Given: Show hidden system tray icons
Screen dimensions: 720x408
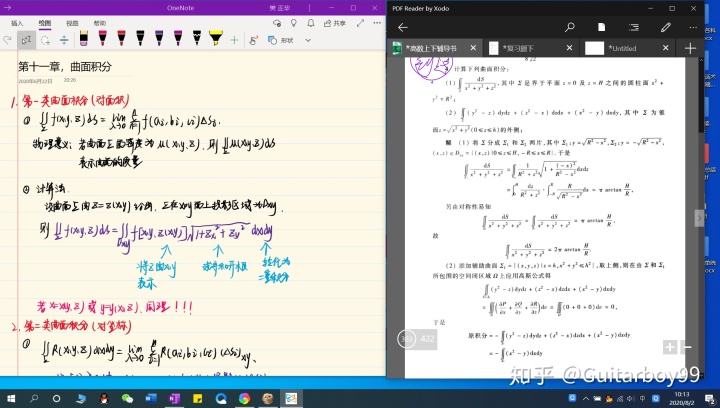Looking at the screenshot, I should [586, 398].
